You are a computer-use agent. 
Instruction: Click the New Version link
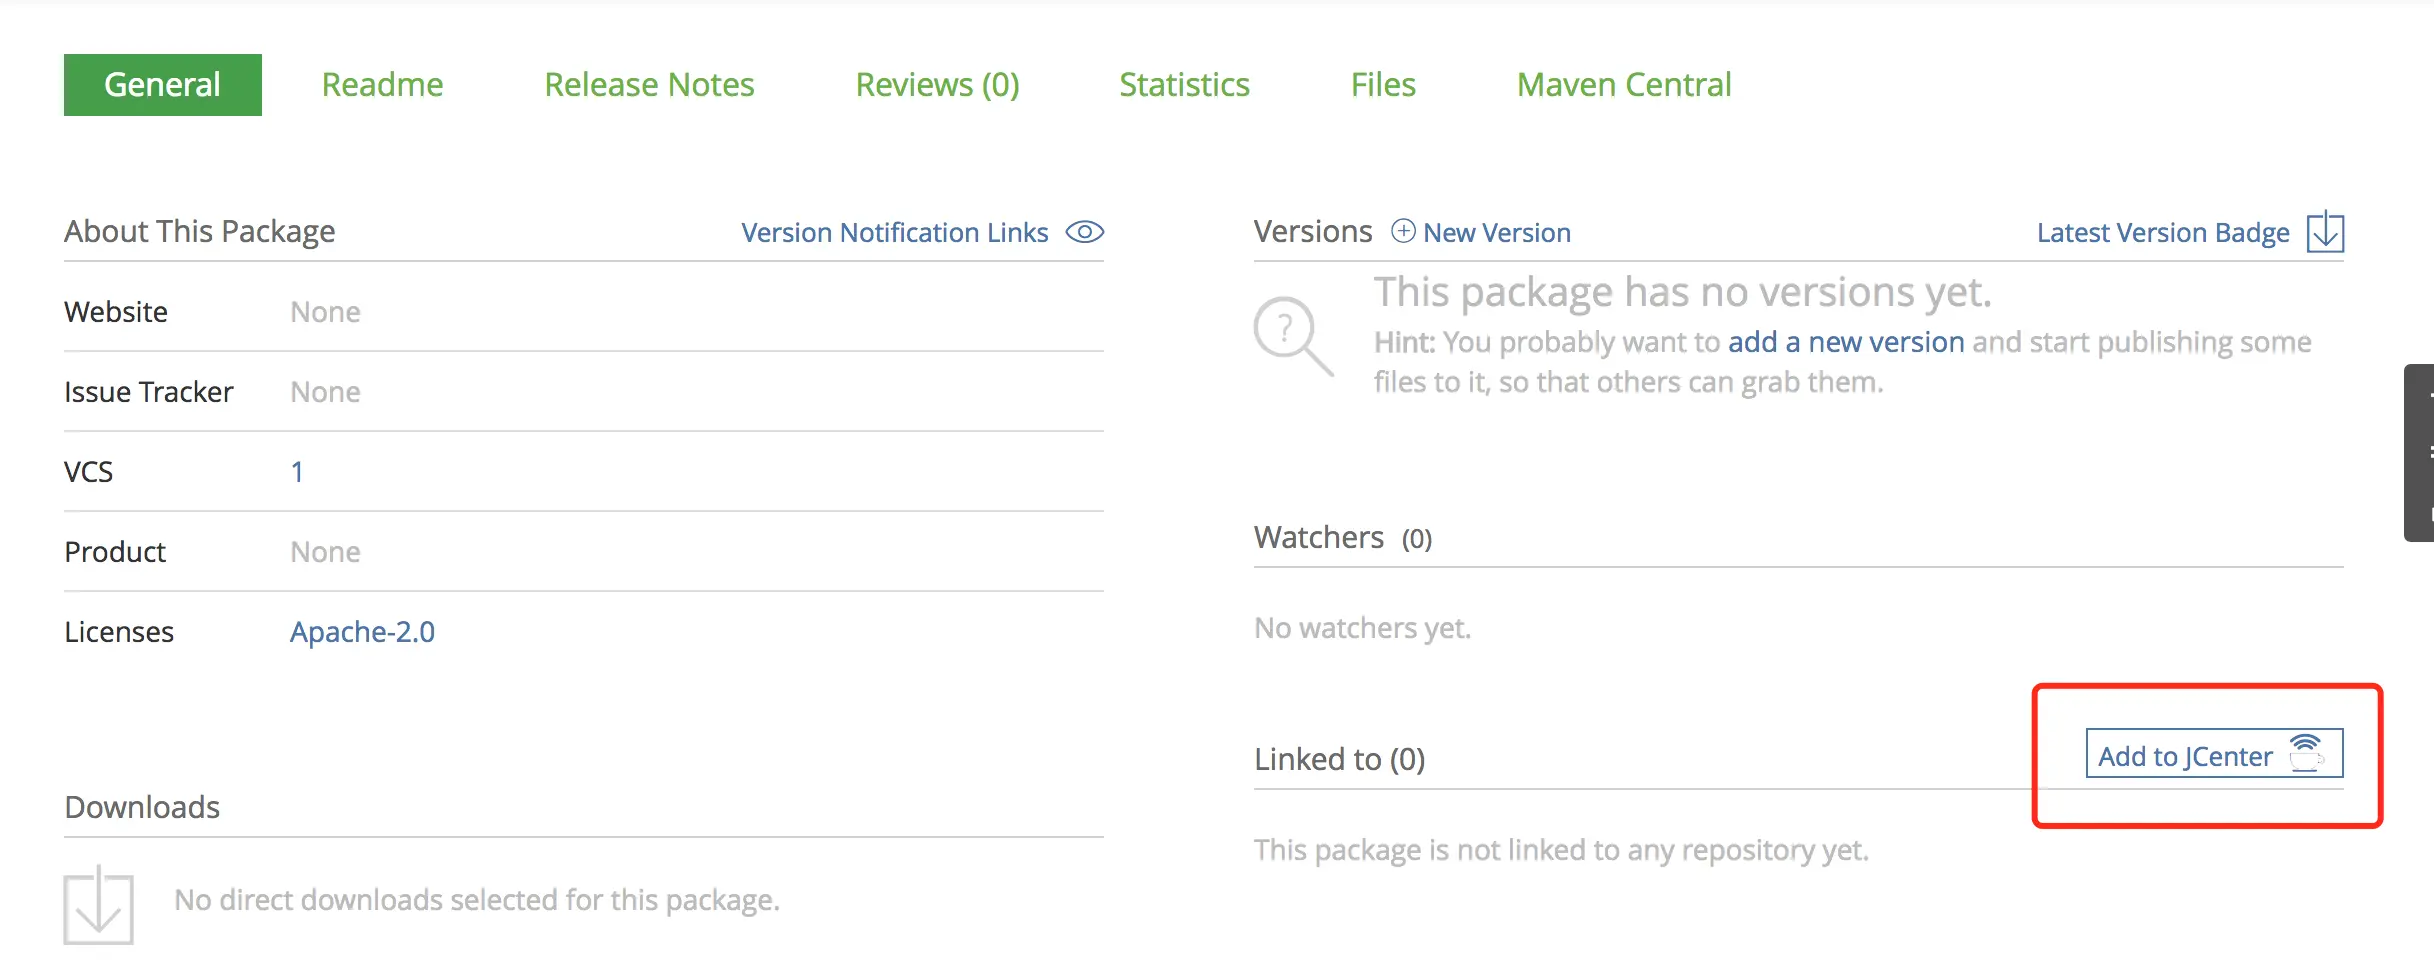[x=1496, y=233]
